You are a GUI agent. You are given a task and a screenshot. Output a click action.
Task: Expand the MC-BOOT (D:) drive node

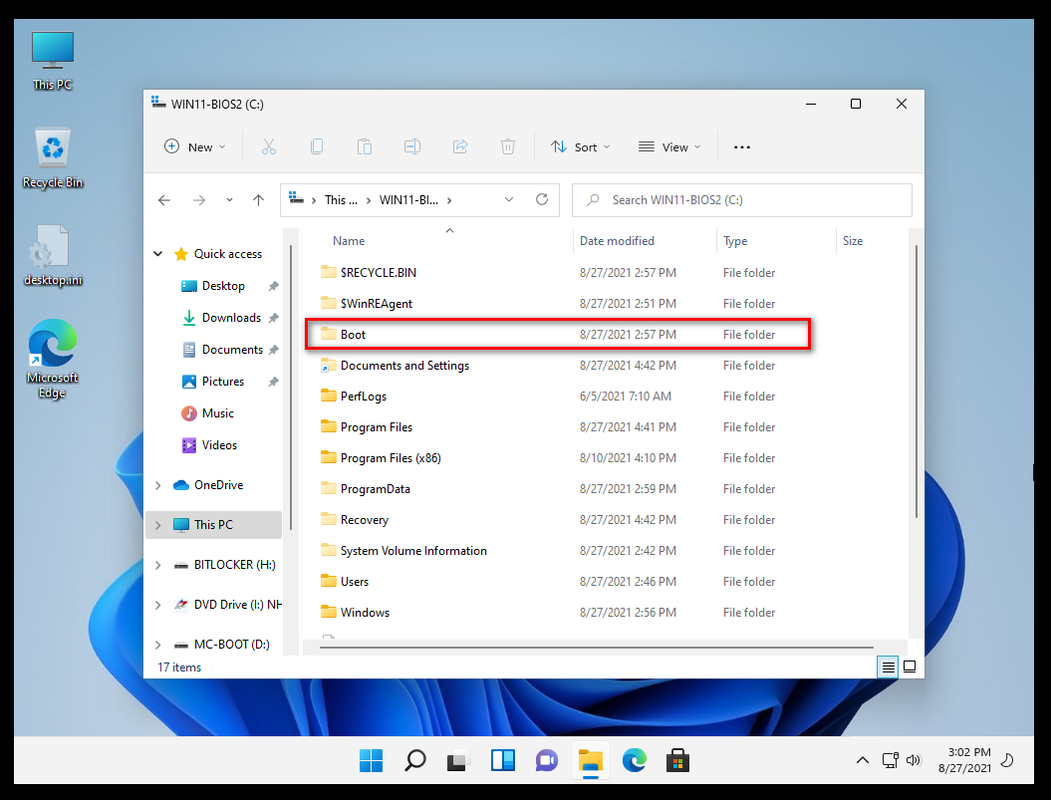[158, 645]
